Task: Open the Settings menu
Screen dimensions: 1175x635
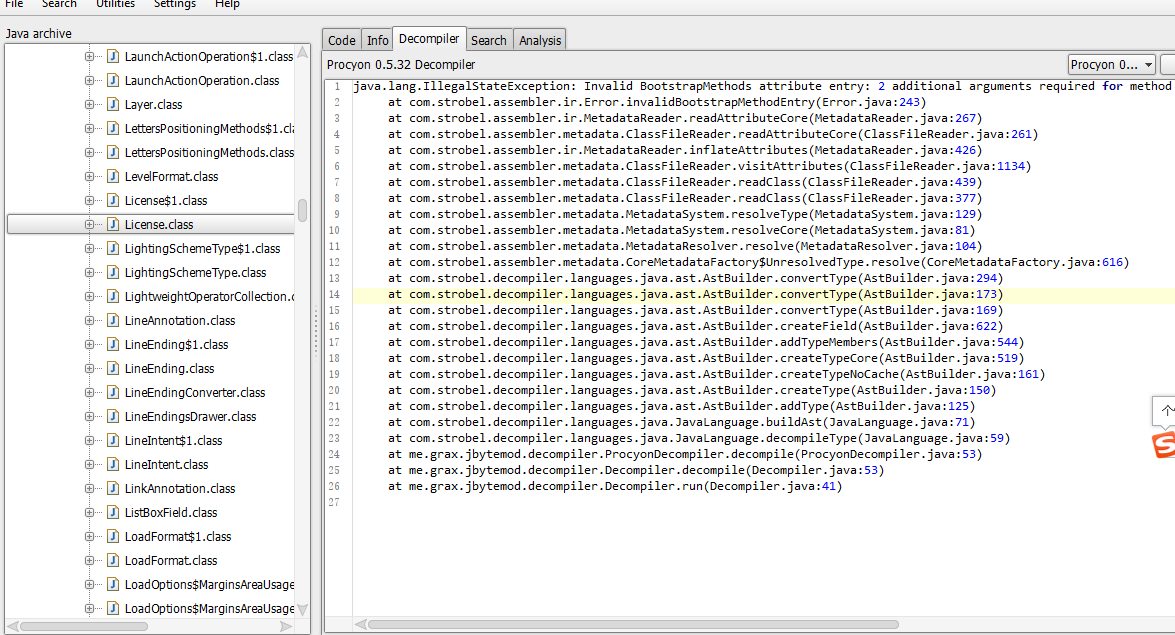Action: point(175,4)
